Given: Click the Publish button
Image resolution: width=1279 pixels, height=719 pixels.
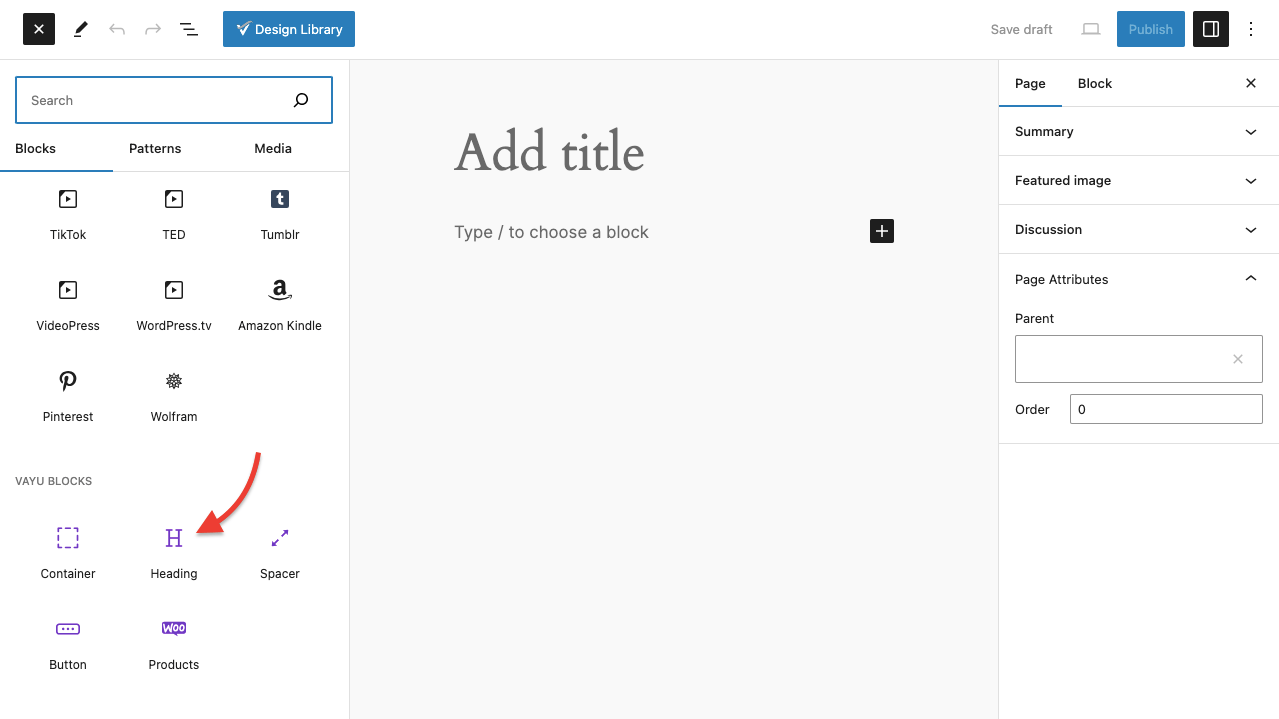Looking at the screenshot, I should pos(1150,29).
